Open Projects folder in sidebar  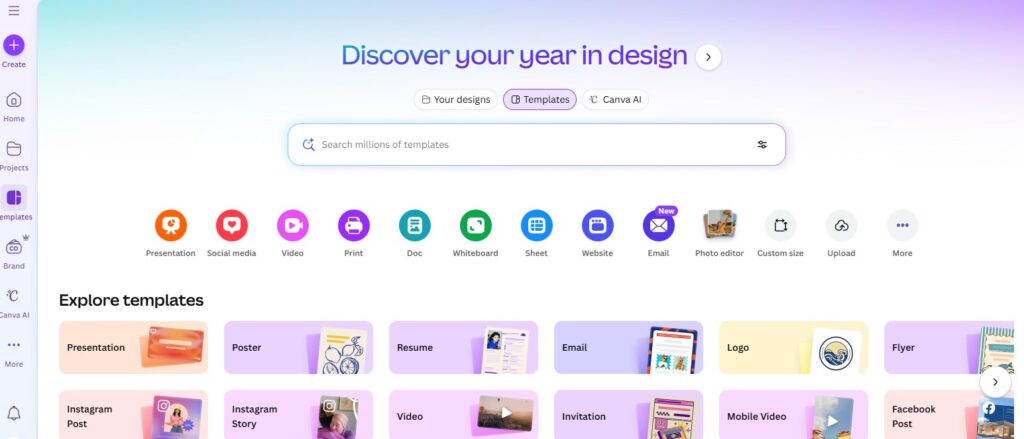[x=14, y=155]
